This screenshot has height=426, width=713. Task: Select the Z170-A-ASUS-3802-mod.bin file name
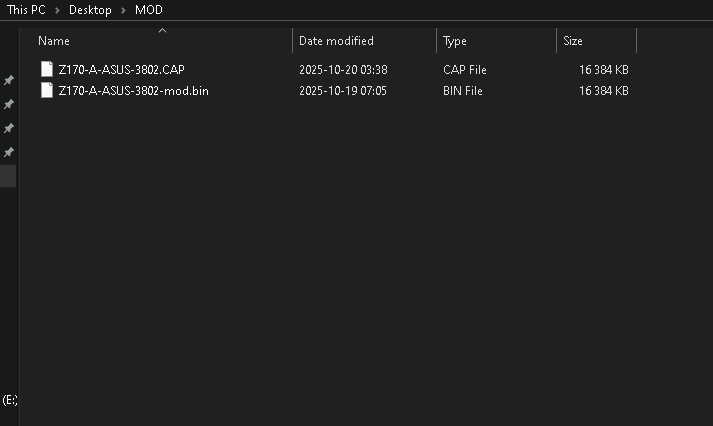click(x=133, y=91)
